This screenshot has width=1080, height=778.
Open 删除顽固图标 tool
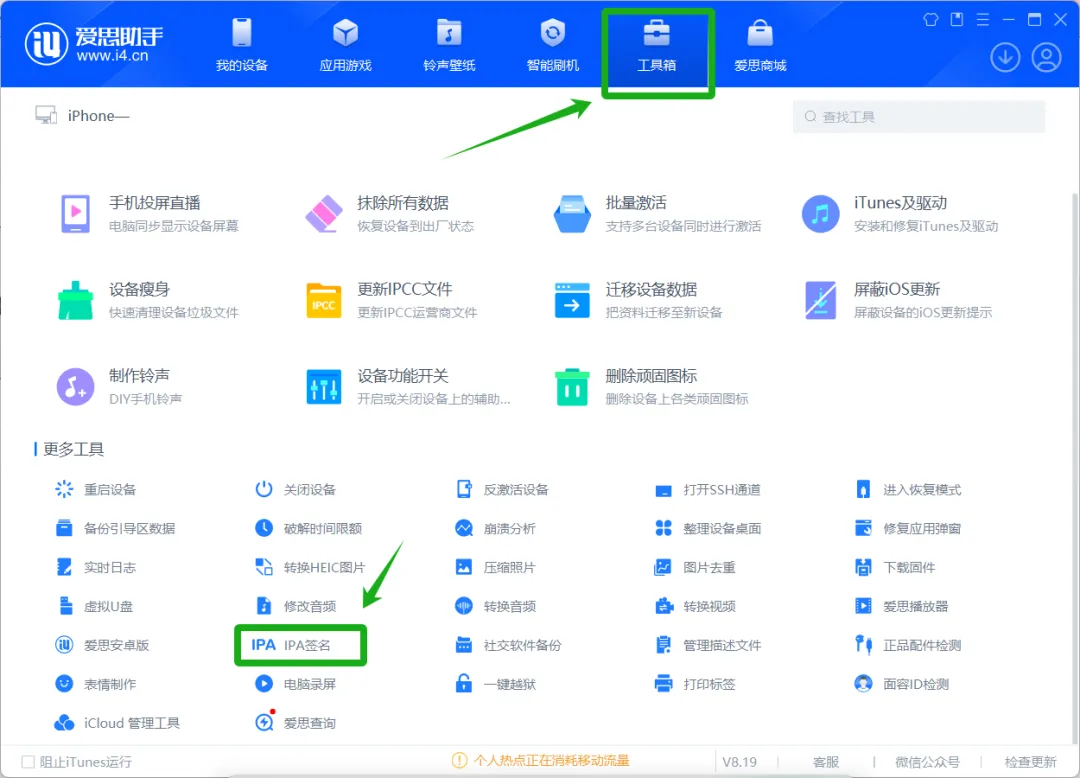point(651,386)
